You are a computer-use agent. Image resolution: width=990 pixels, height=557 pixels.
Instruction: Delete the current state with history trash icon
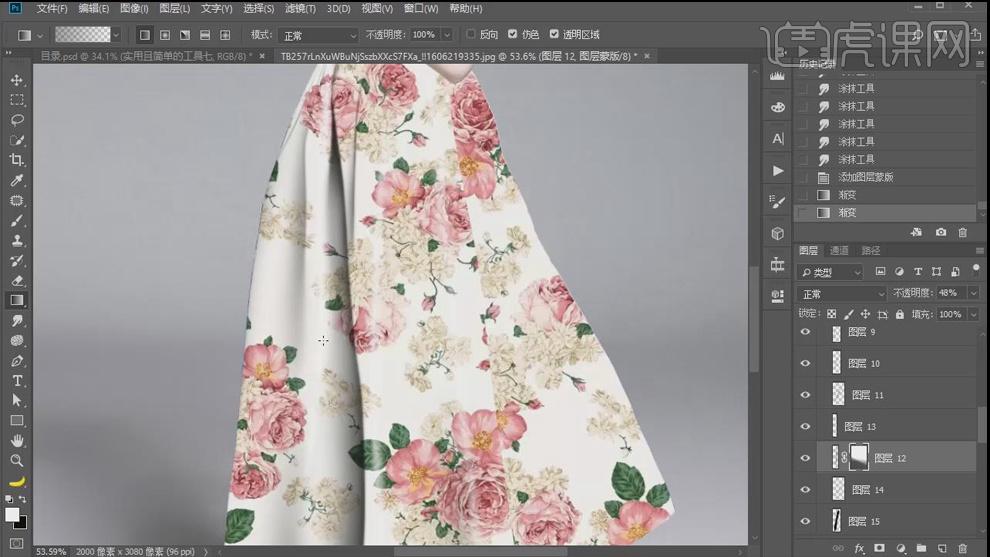click(x=962, y=232)
